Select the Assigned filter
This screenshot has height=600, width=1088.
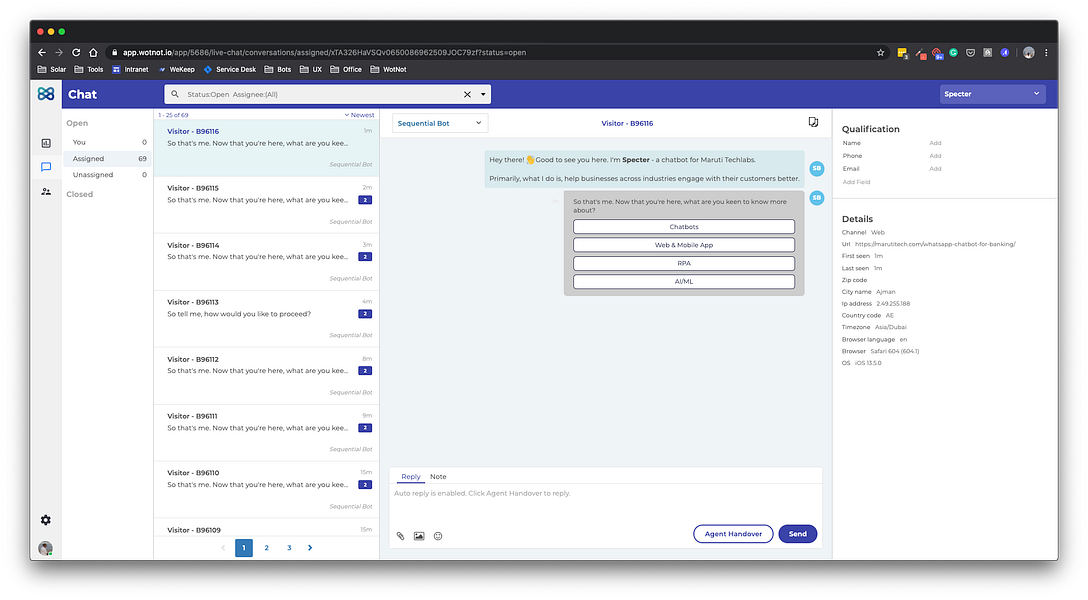pyautogui.click(x=108, y=159)
